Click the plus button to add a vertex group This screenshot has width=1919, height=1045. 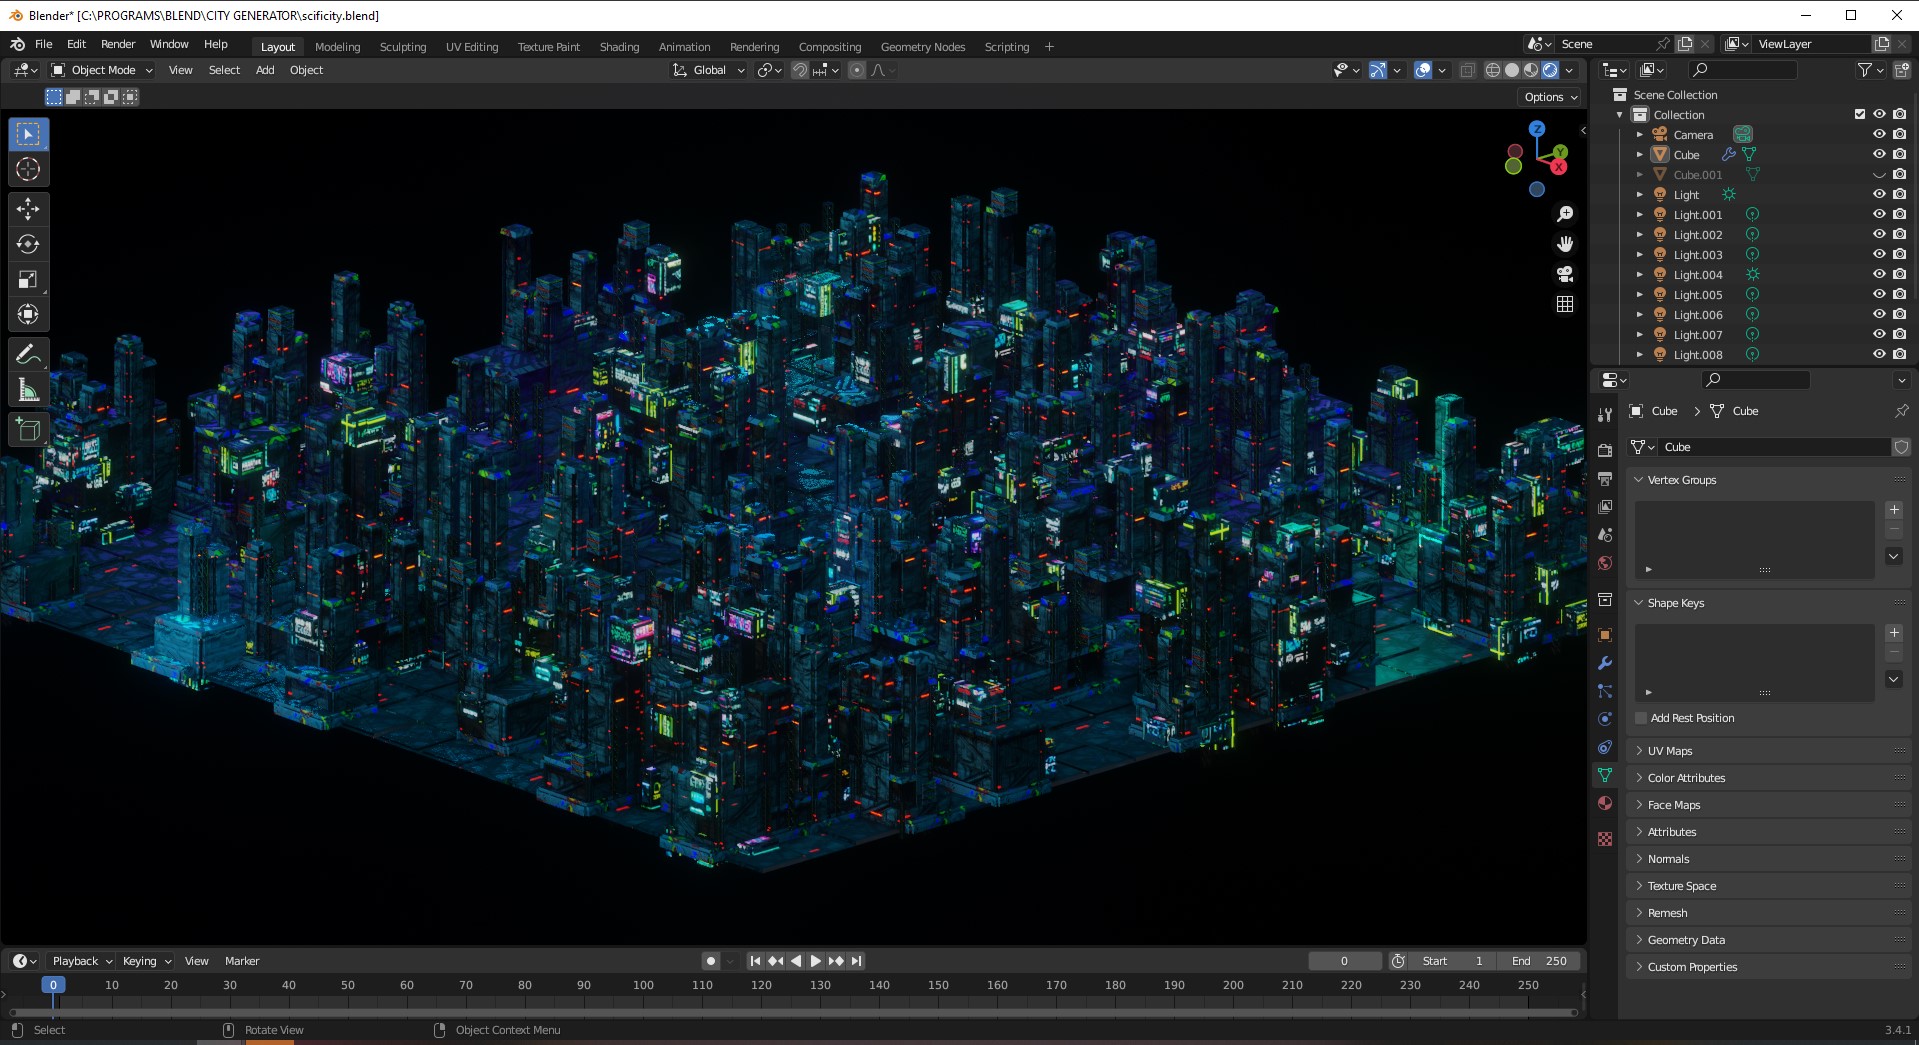[x=1894, y=509]
